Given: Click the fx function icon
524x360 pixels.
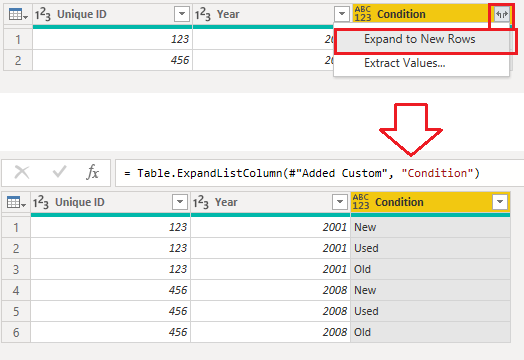Looking at the screenshot, I should tap(93, 172).
